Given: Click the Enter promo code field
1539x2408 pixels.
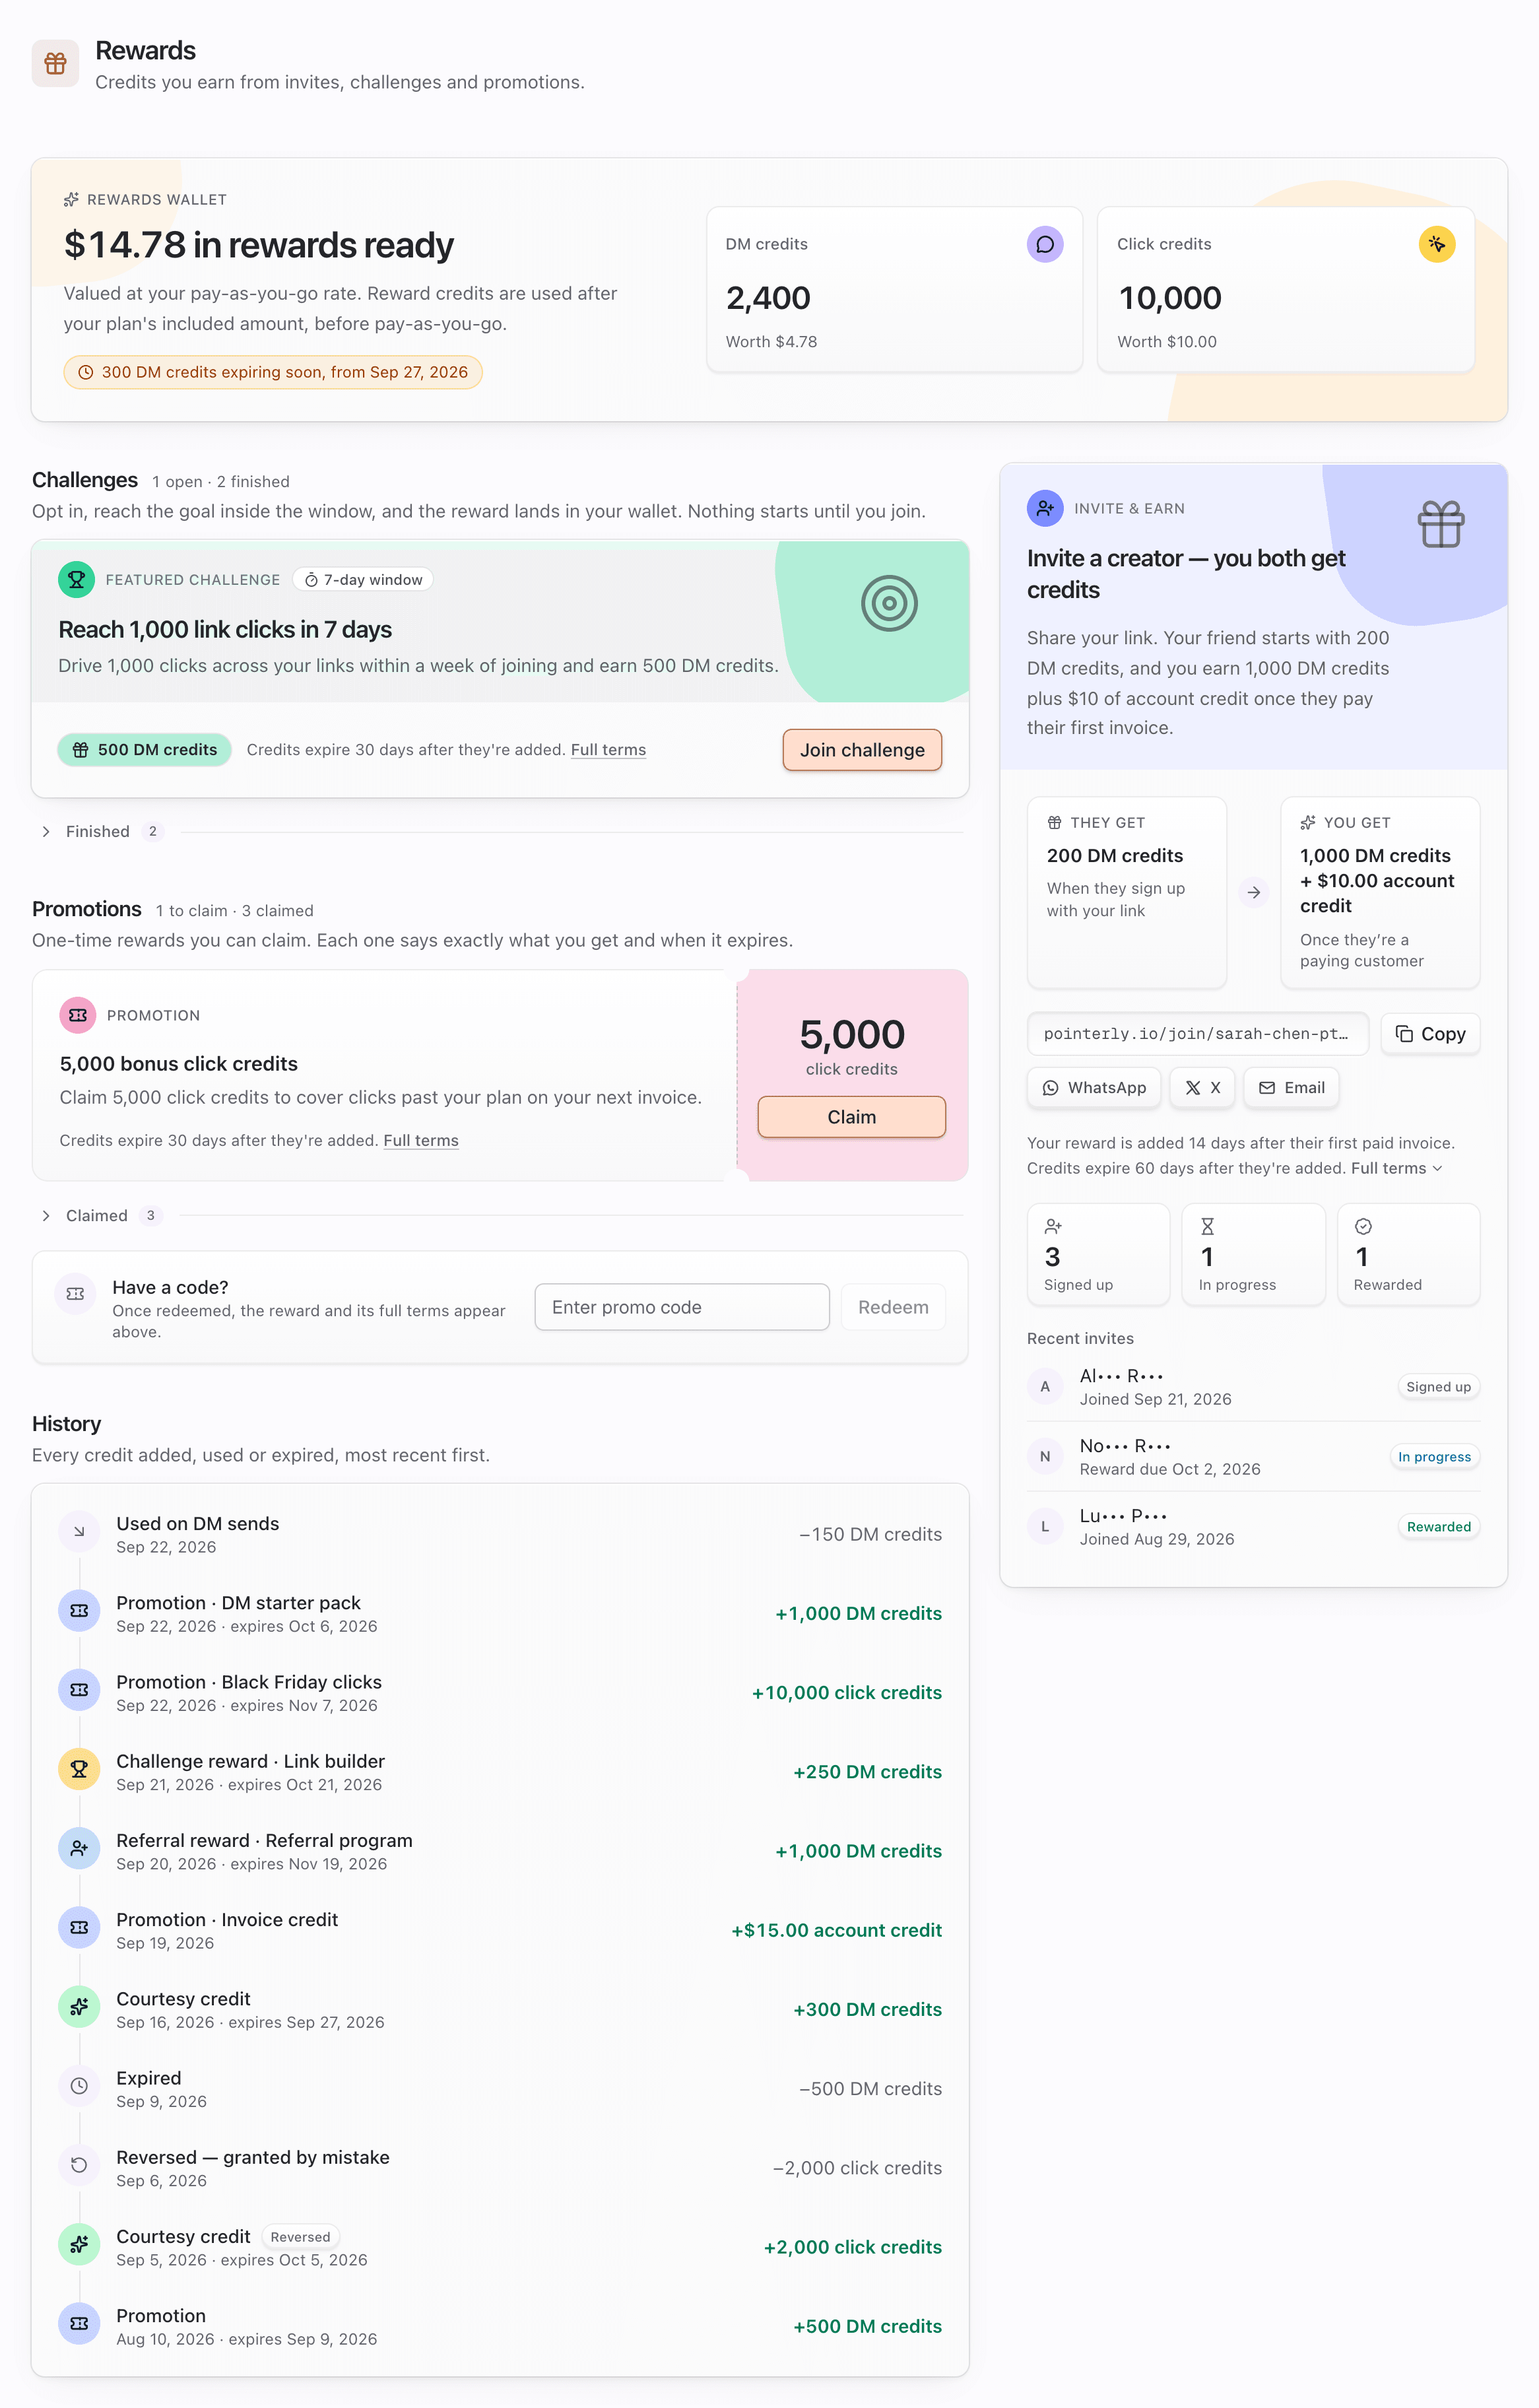Looking at the screenshot, I should (682, 1307).
